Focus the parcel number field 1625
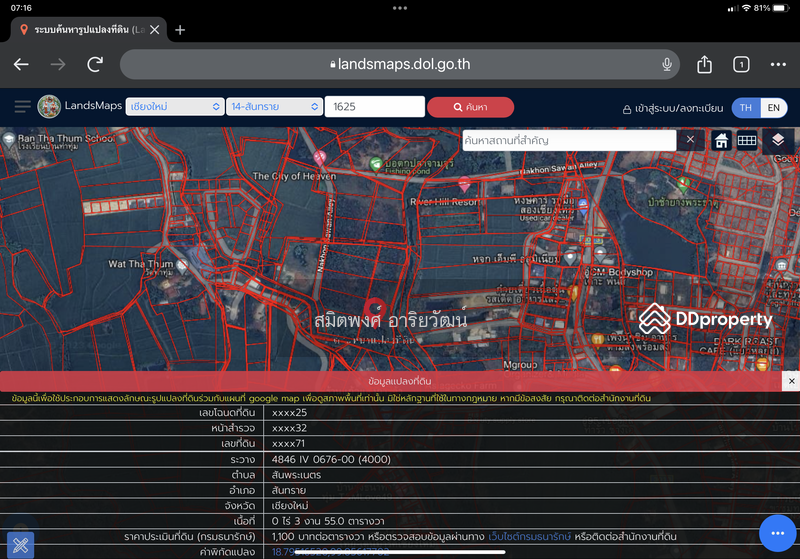This screenshot has width=800, height=559. point(374,107)
